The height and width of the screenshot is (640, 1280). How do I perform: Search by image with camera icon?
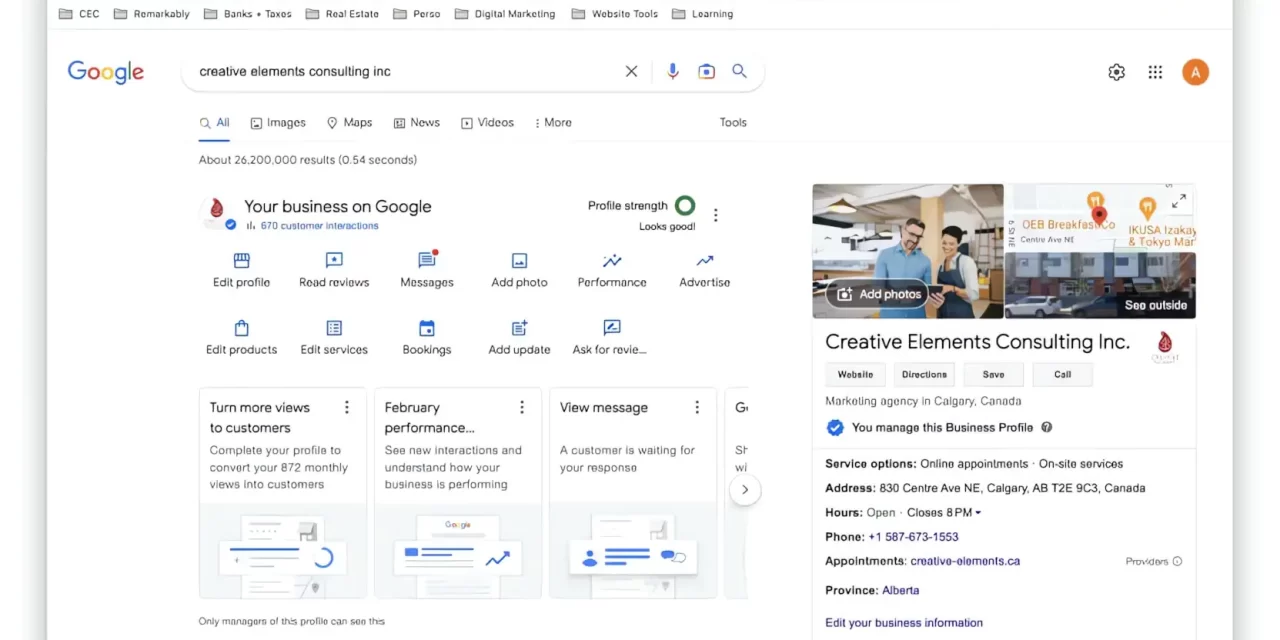(707, 71)
